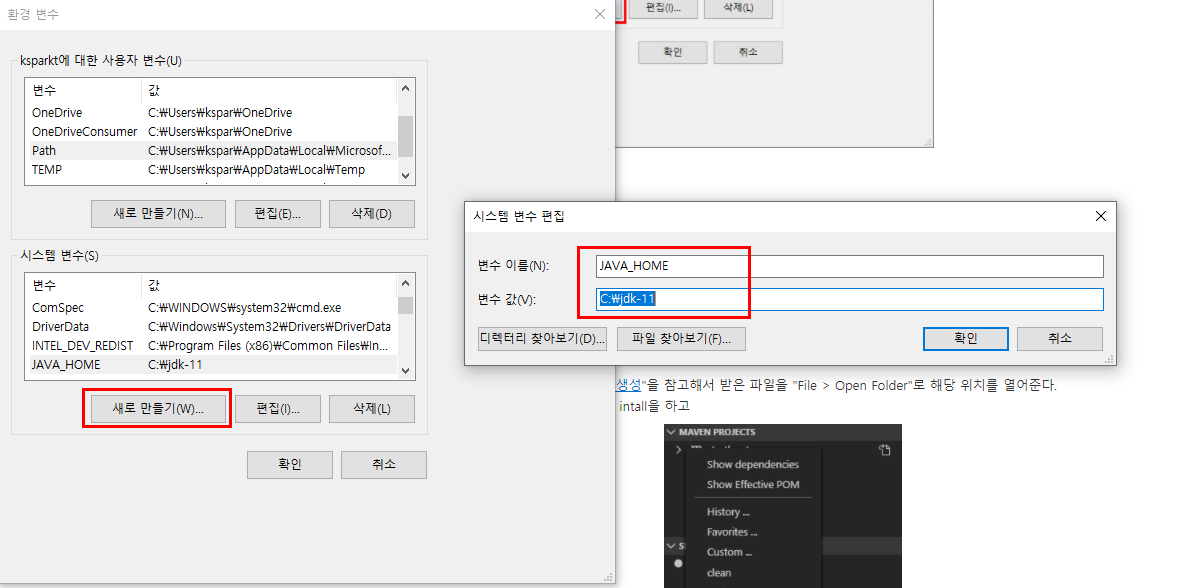The width and height of the screenshot is (1181, 588).
Task: Expand the Maven project tree node arrow
Action: click(679, 450)
